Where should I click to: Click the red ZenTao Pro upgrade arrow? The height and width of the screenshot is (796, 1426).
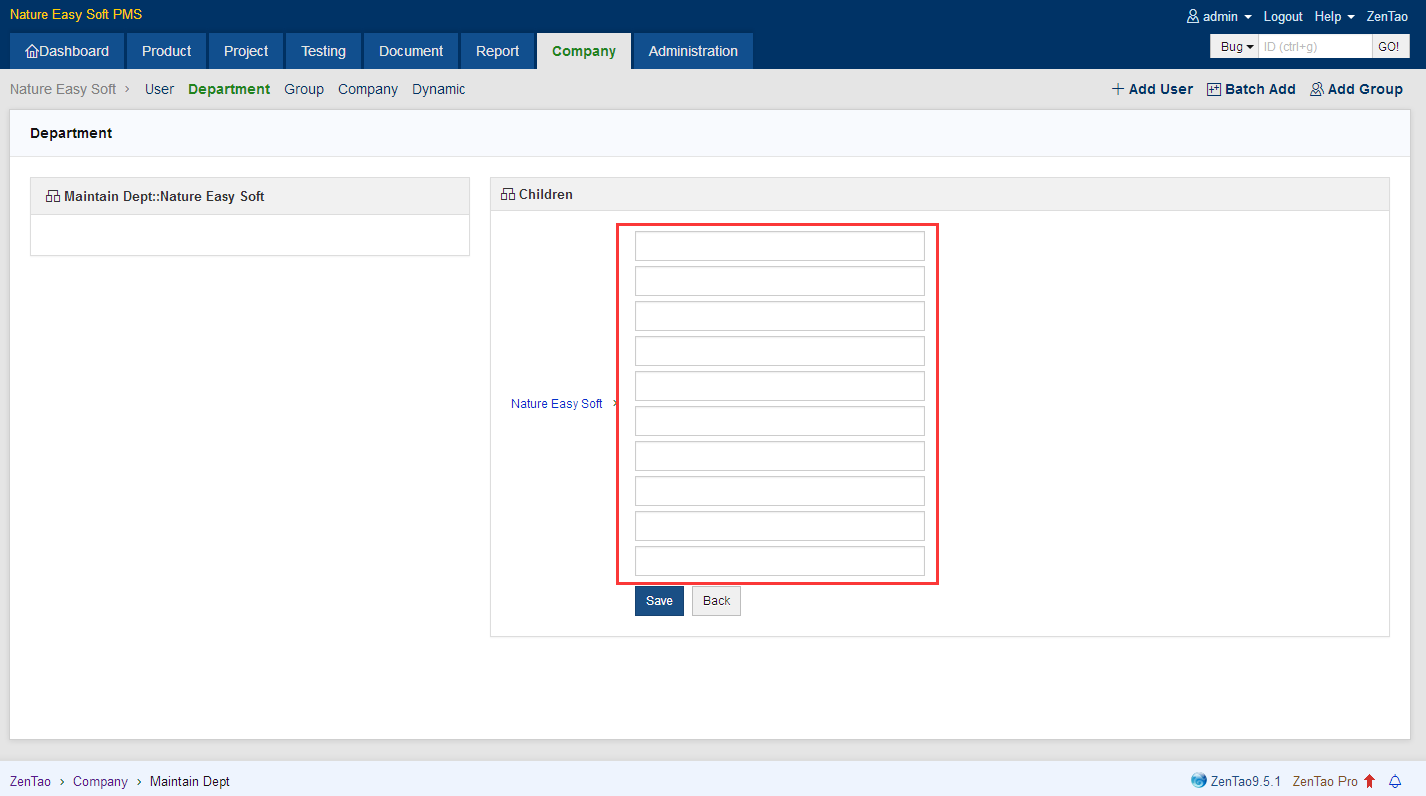pos(1369,781)
